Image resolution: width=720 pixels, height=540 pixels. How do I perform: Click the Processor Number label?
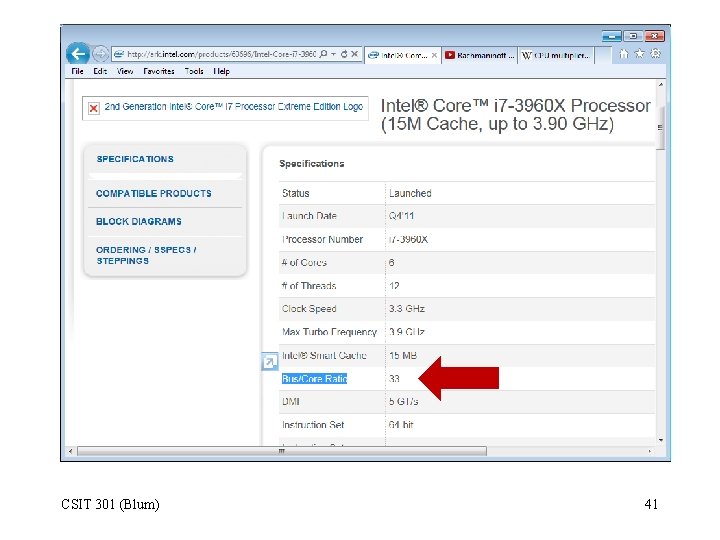pos(322,239)
